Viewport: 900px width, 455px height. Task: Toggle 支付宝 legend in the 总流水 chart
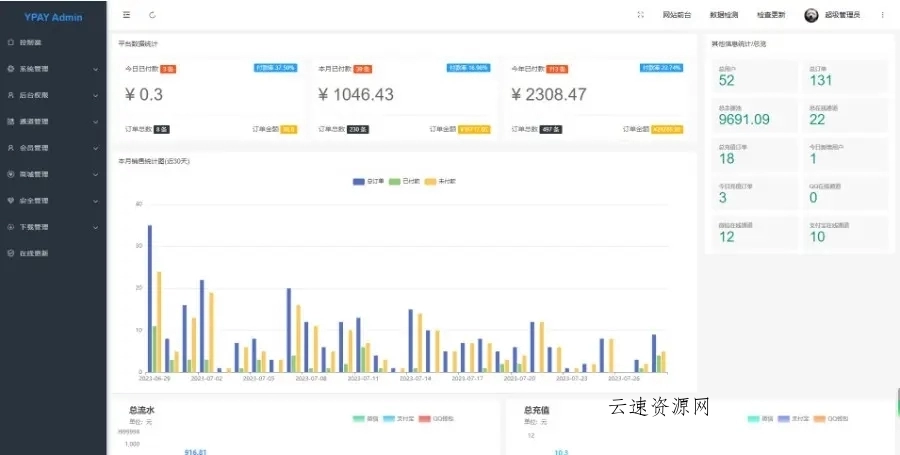click(398, 419)
